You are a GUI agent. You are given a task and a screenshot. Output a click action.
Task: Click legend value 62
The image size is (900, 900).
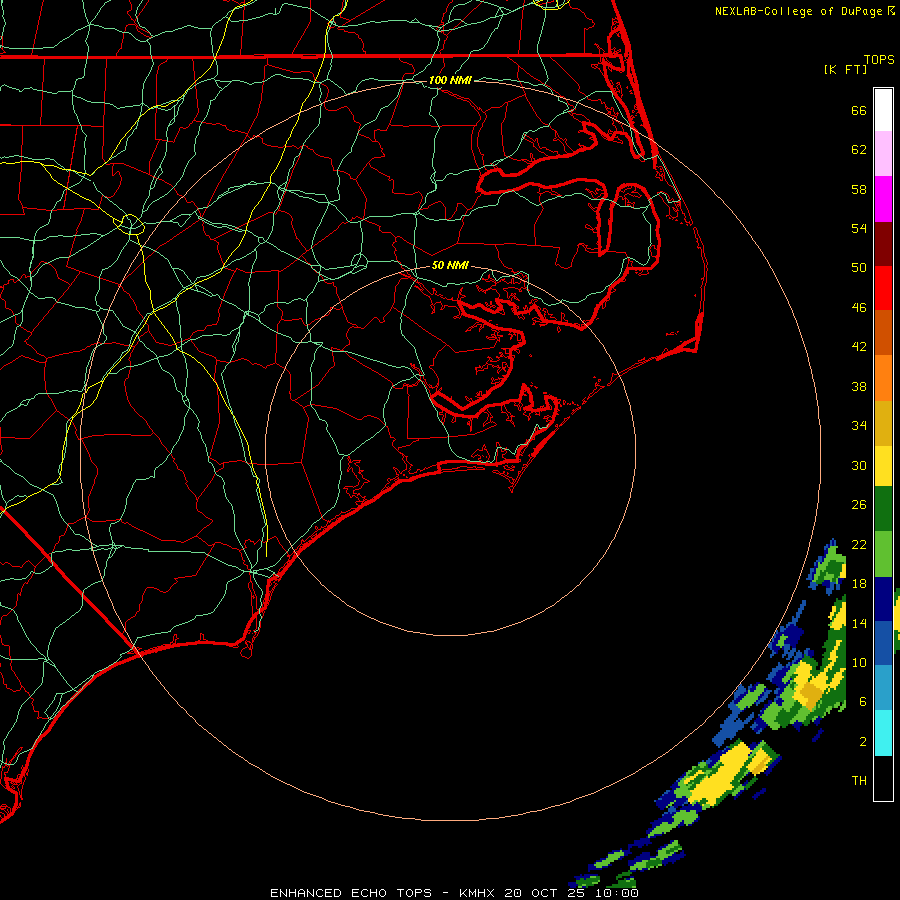[859, 150]
